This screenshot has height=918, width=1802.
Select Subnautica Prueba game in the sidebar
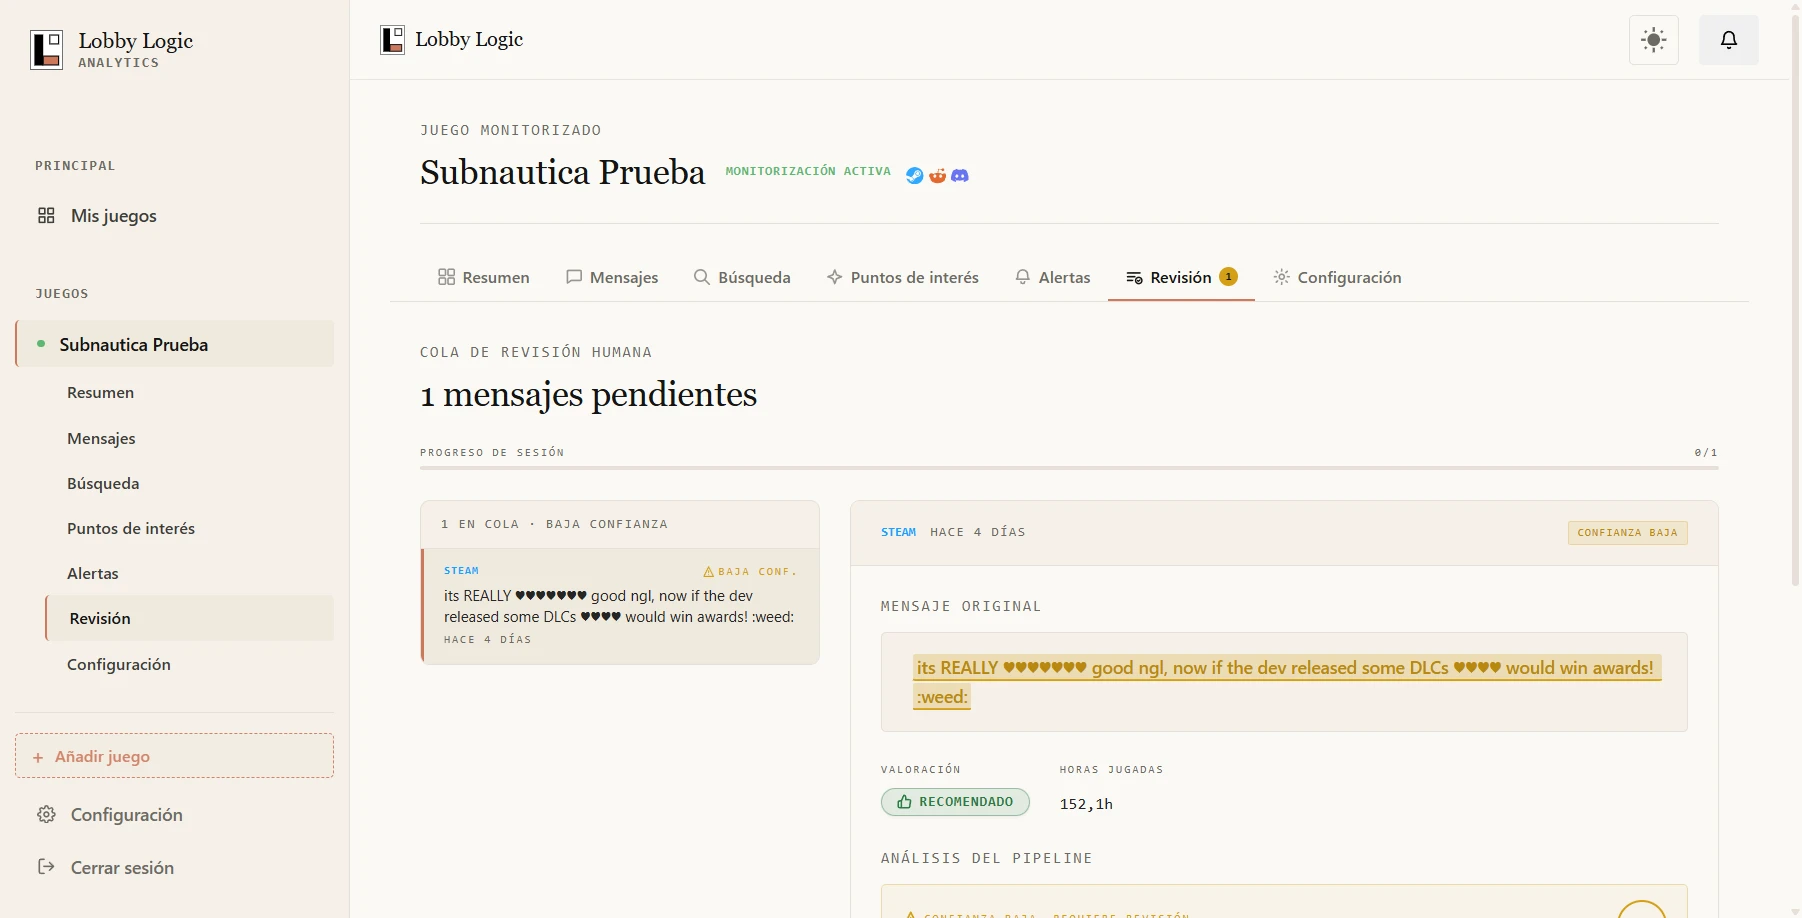[x=175, y=344]
